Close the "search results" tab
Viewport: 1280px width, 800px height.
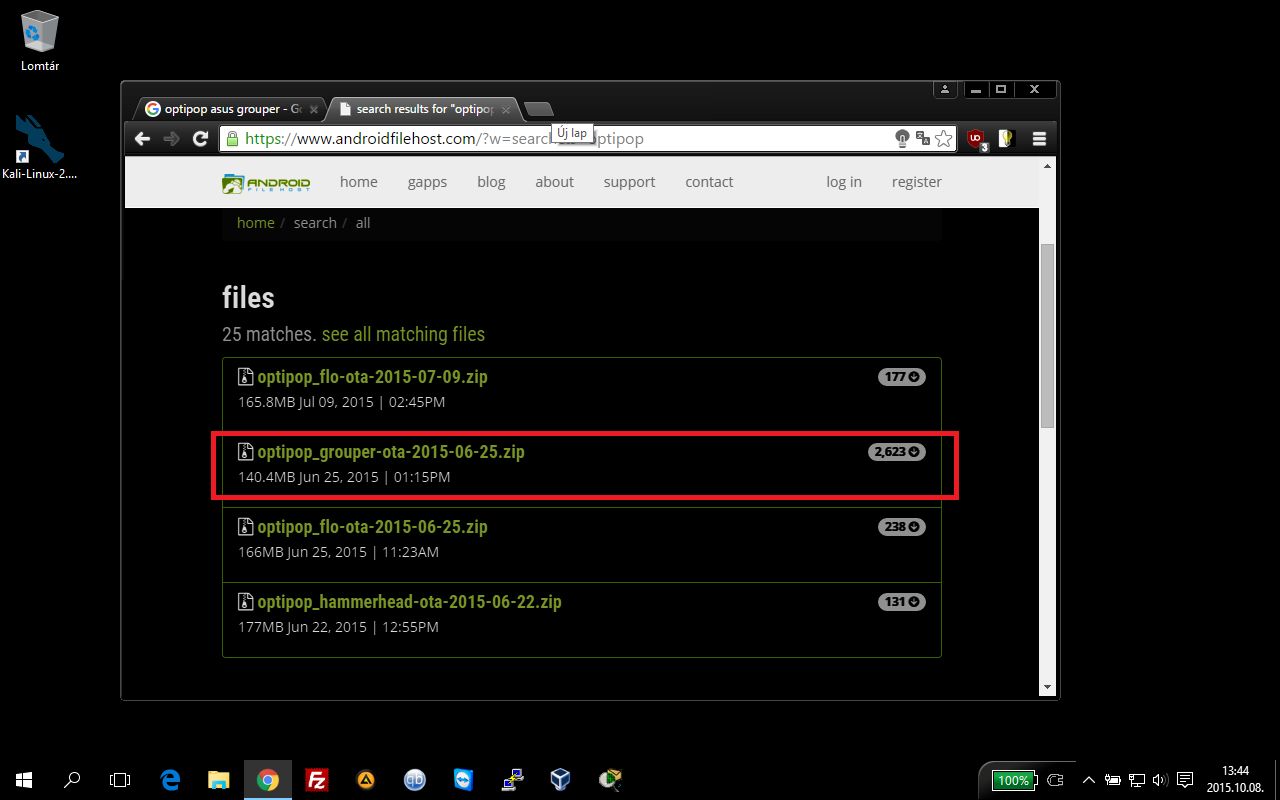tap(506, 109)
